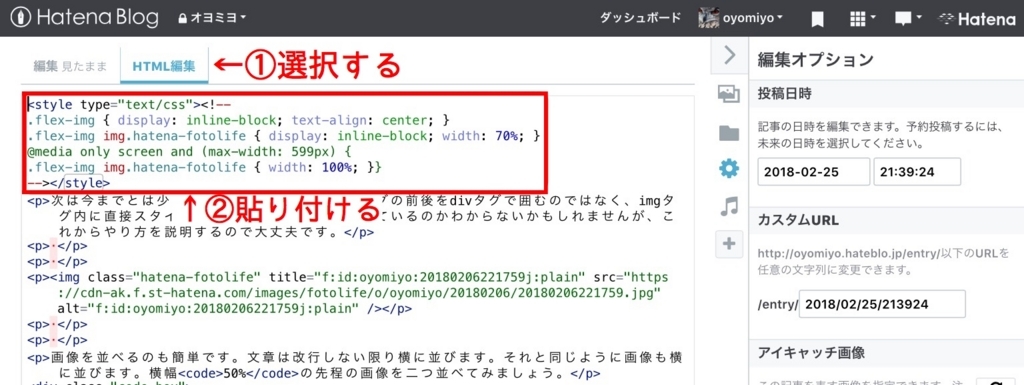
Task: Open the Hatena Blog logo home link
Action: (84, 18)
